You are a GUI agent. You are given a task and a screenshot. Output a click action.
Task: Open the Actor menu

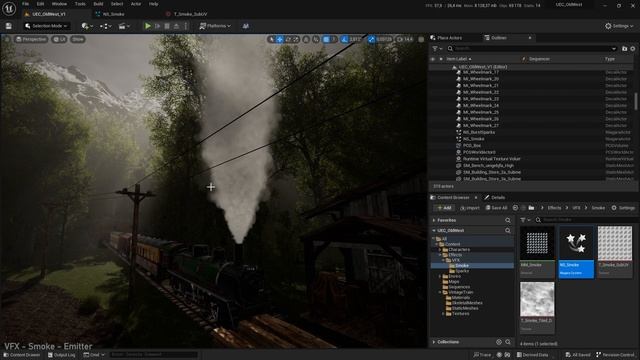coord(136,4)
